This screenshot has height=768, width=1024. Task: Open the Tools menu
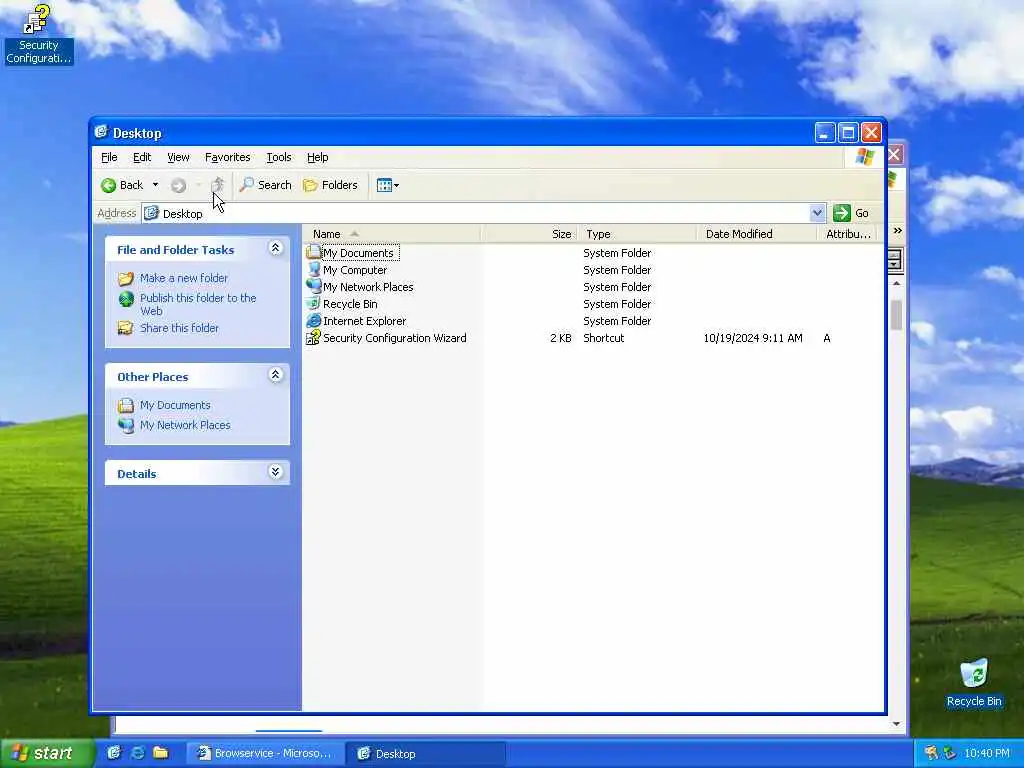point(279,157)
